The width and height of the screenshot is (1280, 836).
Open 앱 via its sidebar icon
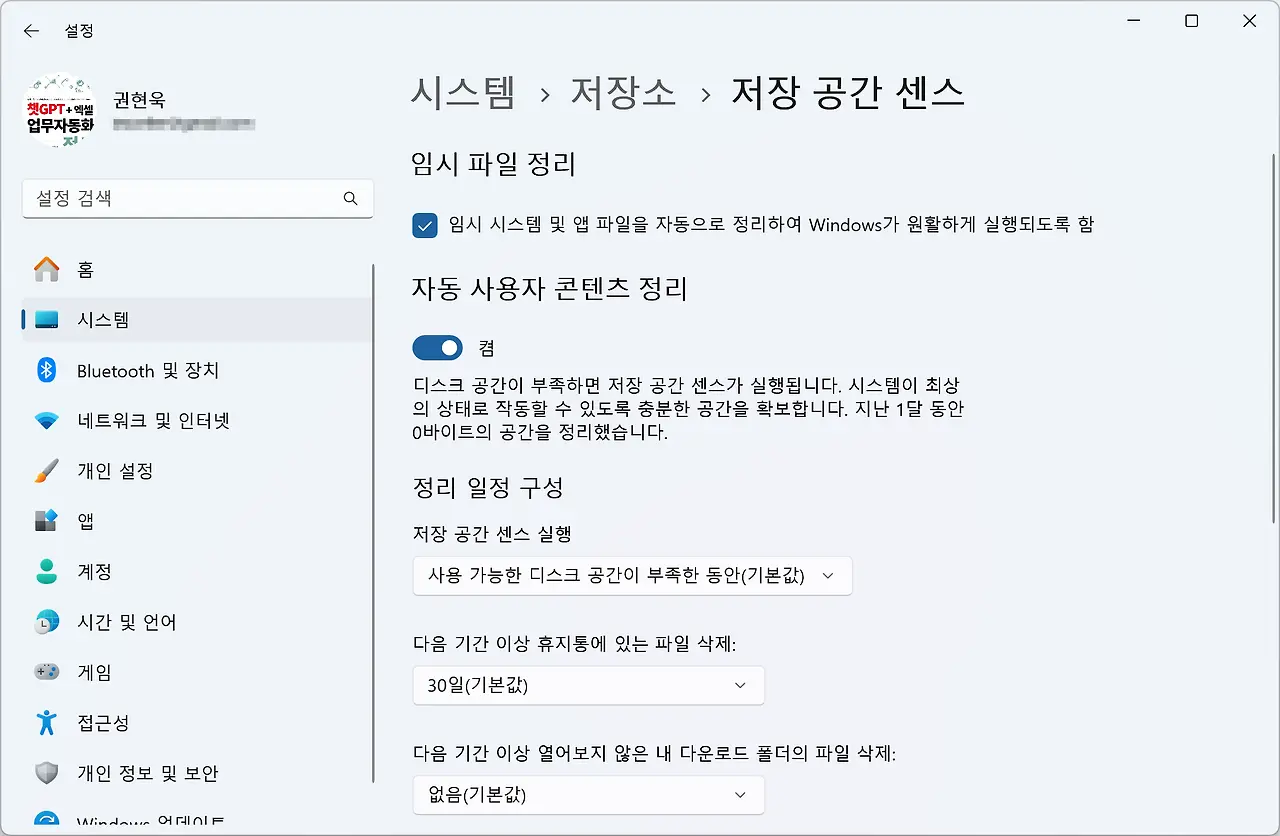coord(48,520)
